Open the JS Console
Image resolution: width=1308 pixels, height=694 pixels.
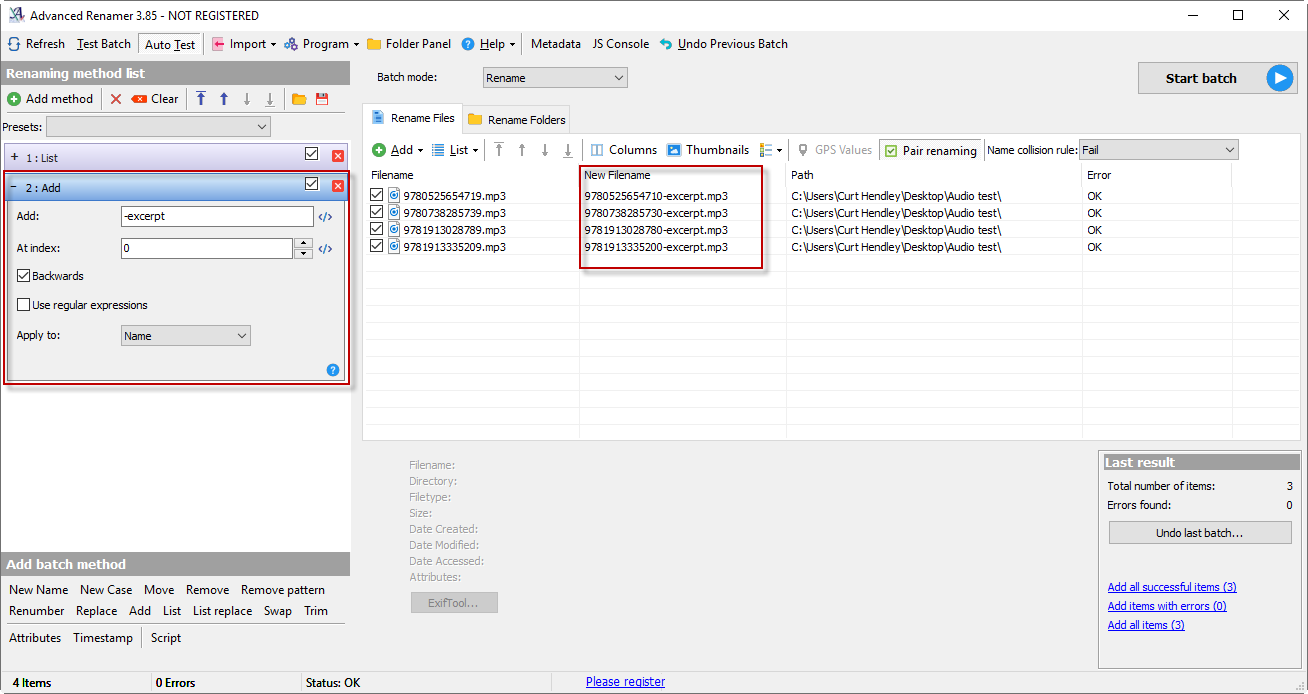coord(621,44)
